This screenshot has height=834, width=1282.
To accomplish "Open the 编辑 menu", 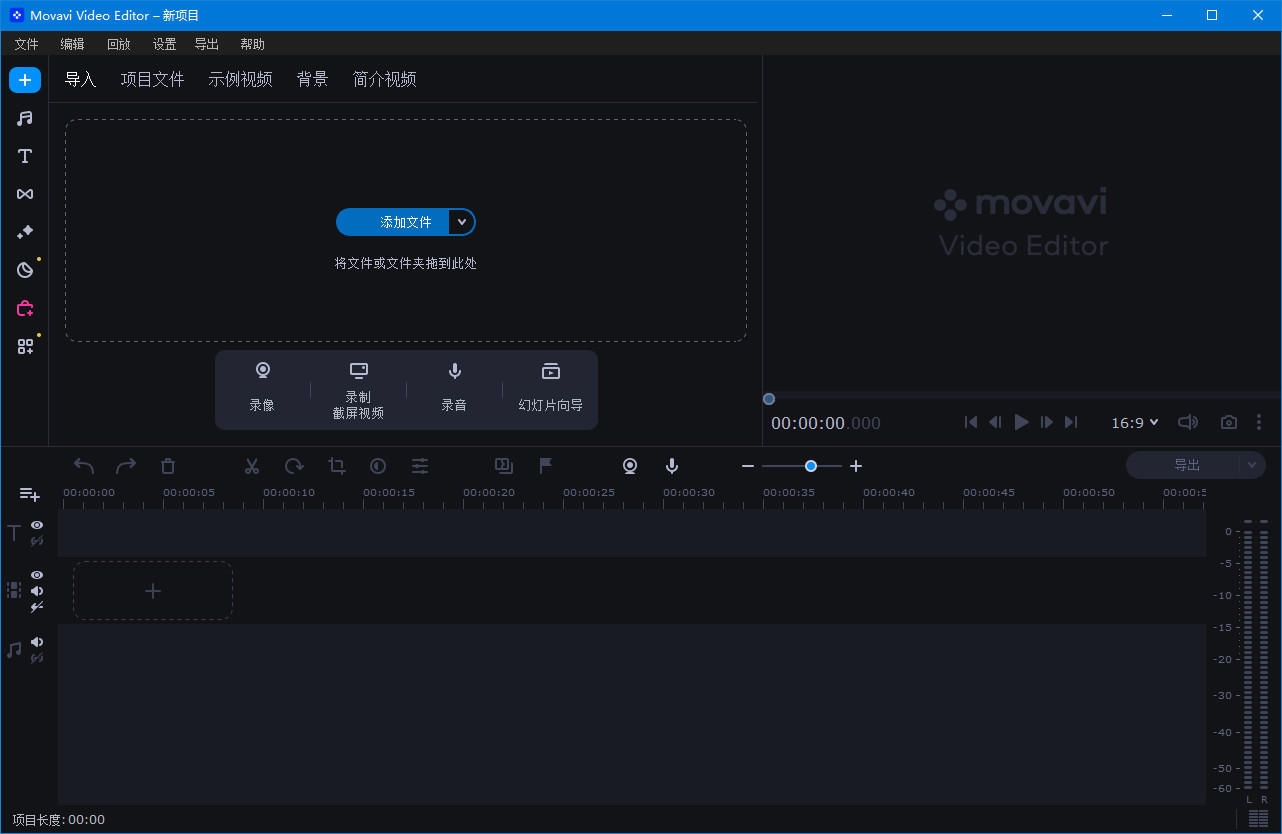I will [x=73, y=44].
